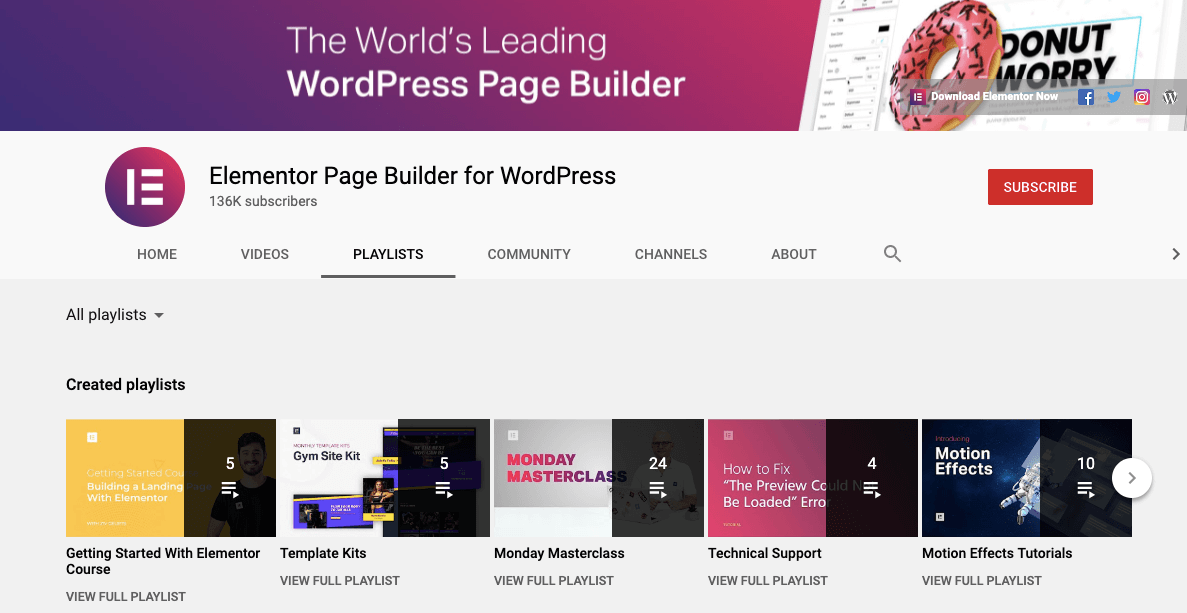The height and width of the screenshot is (613, 1187).
Task: Click the Created playlists heading
Action: click(x=126, y=384)
